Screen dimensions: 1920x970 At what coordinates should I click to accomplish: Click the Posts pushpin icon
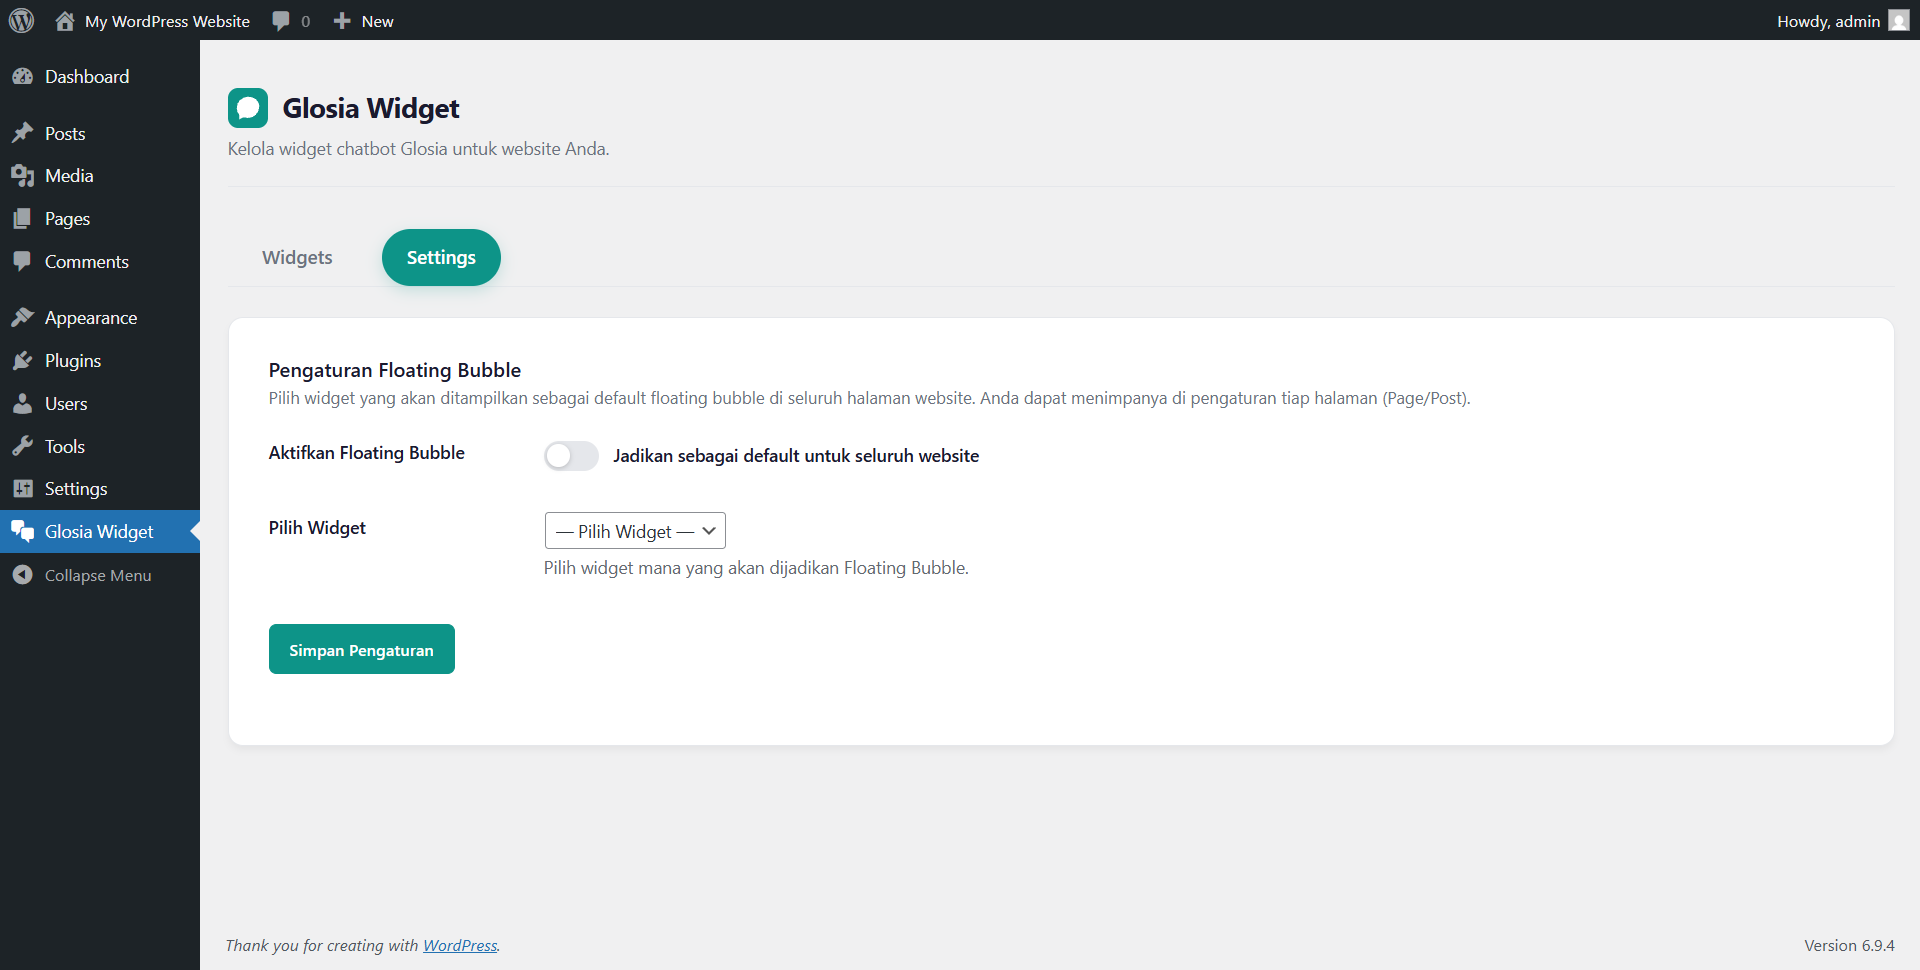[x=23, y=133]
